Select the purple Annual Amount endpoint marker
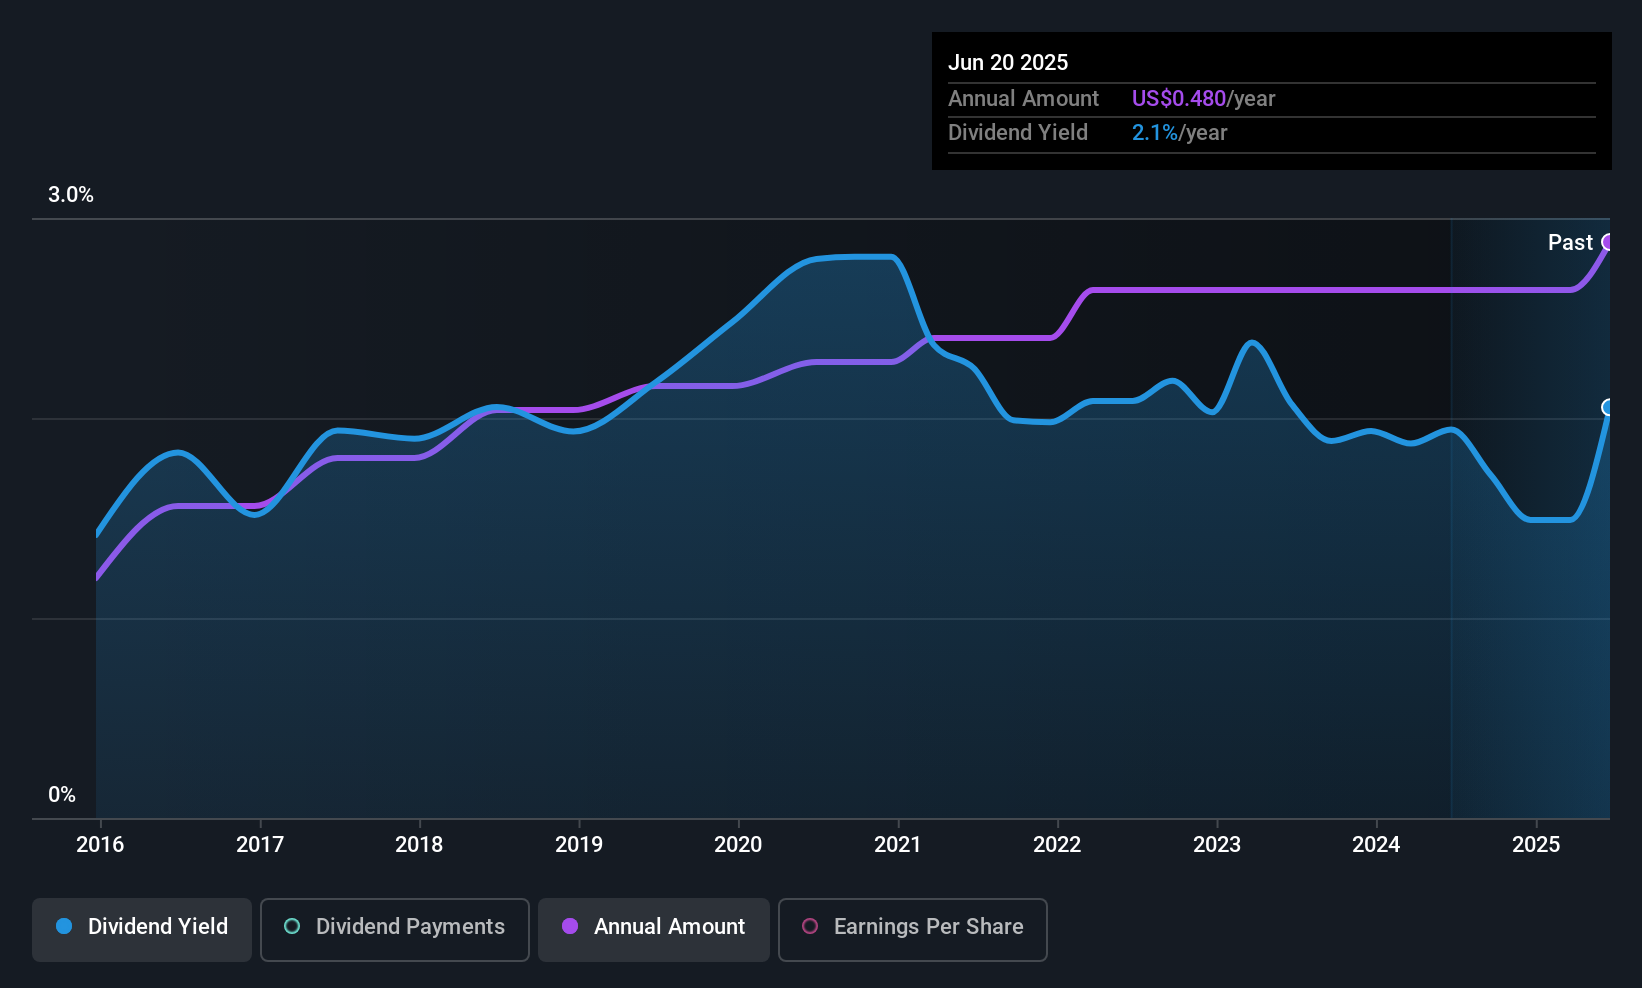 [1608, 242]
